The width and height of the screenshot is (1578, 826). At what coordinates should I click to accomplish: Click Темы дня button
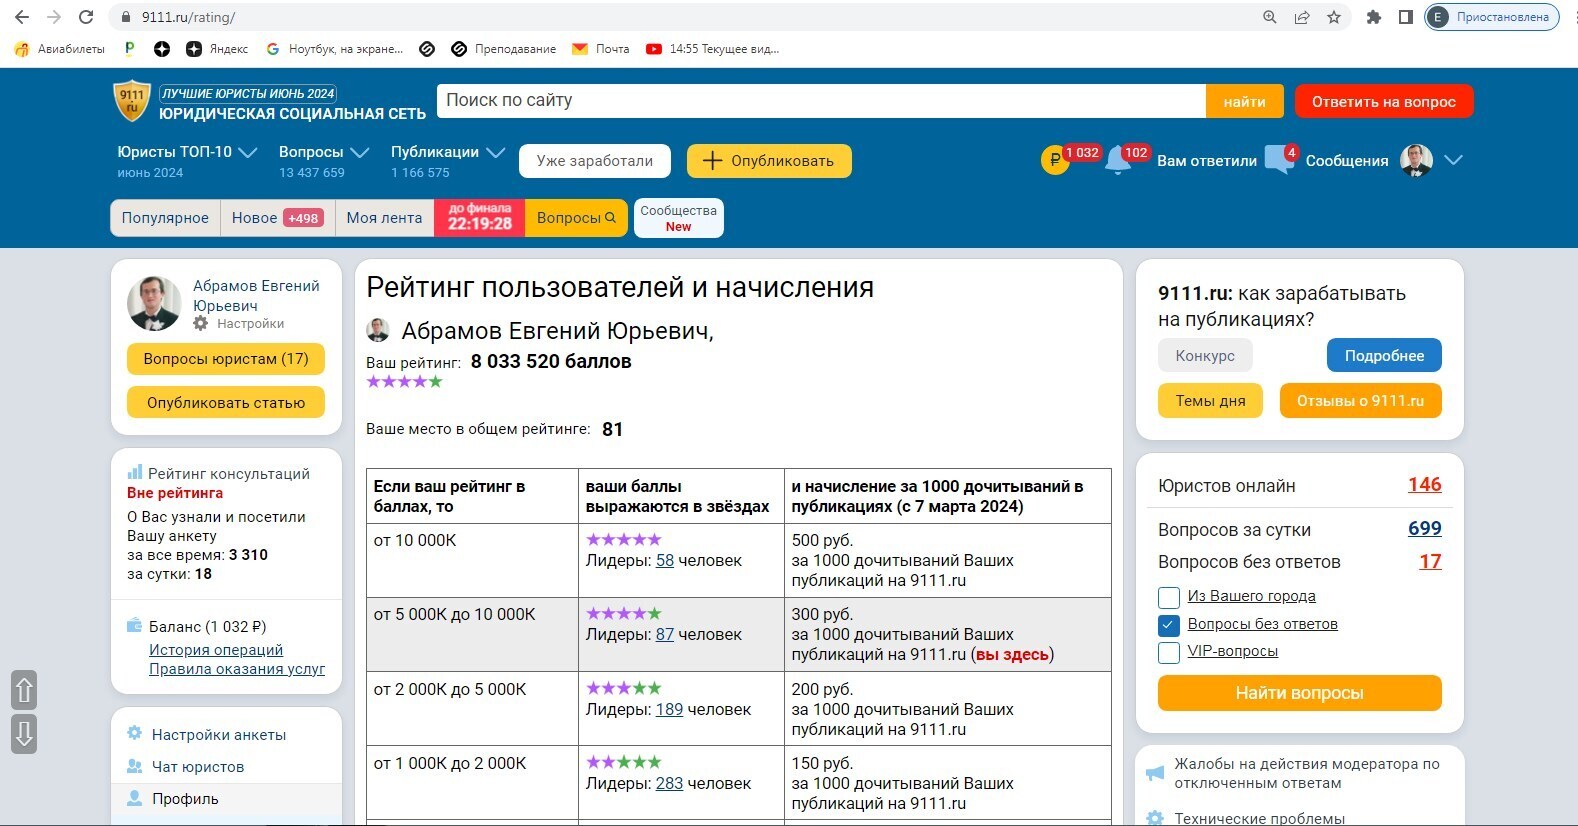tap(1210, 400)
